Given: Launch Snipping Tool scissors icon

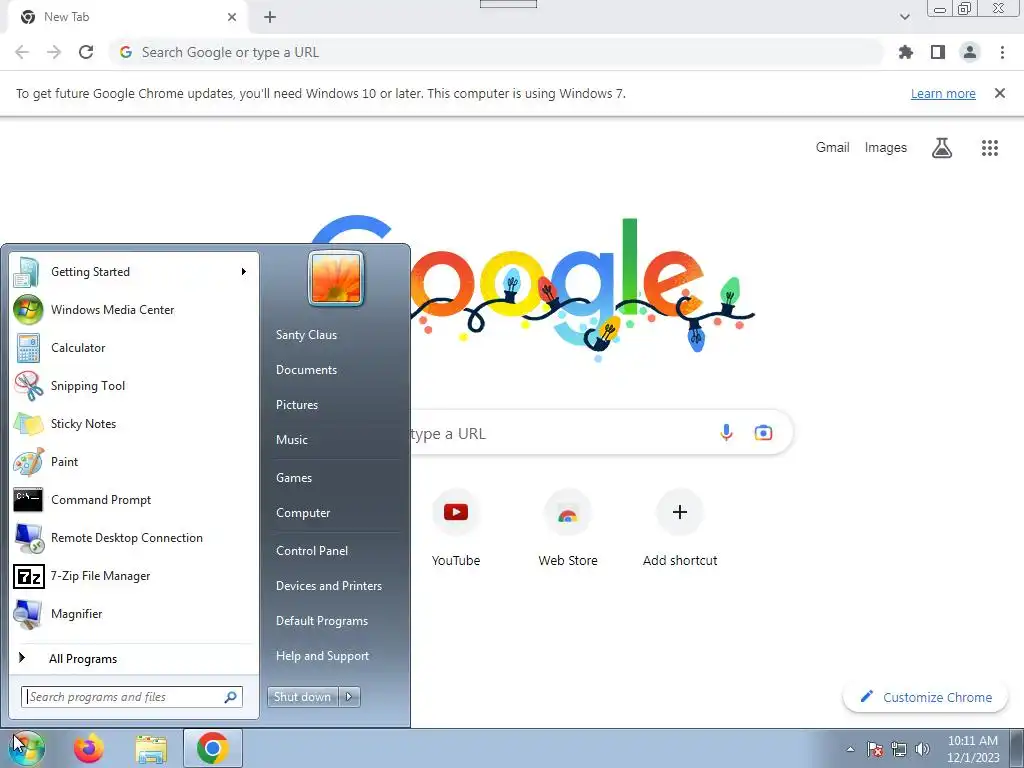Looking at the screenshot, I should [28, 386].
